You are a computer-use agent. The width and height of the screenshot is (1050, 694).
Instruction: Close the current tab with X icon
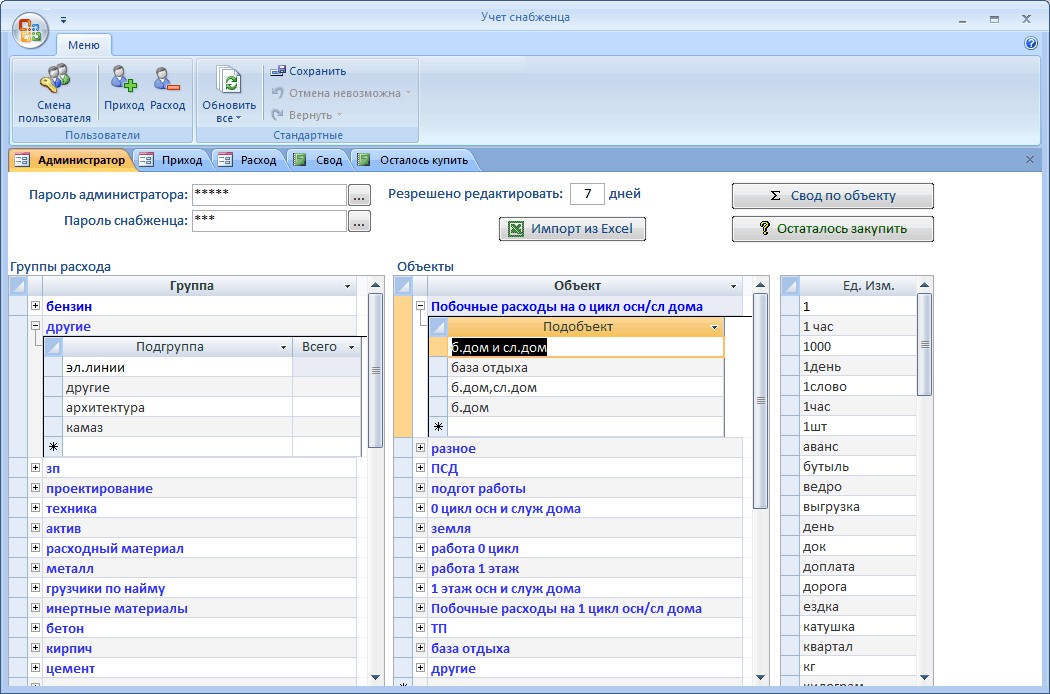tap(1030, 159)
